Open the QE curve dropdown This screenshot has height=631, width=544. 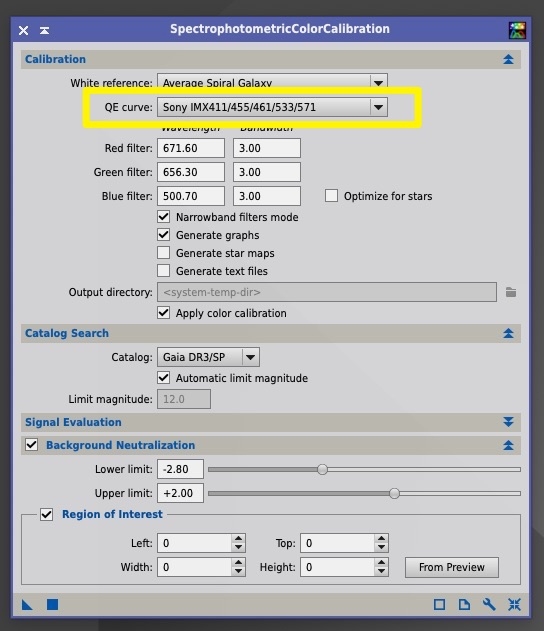pos(272,107)
